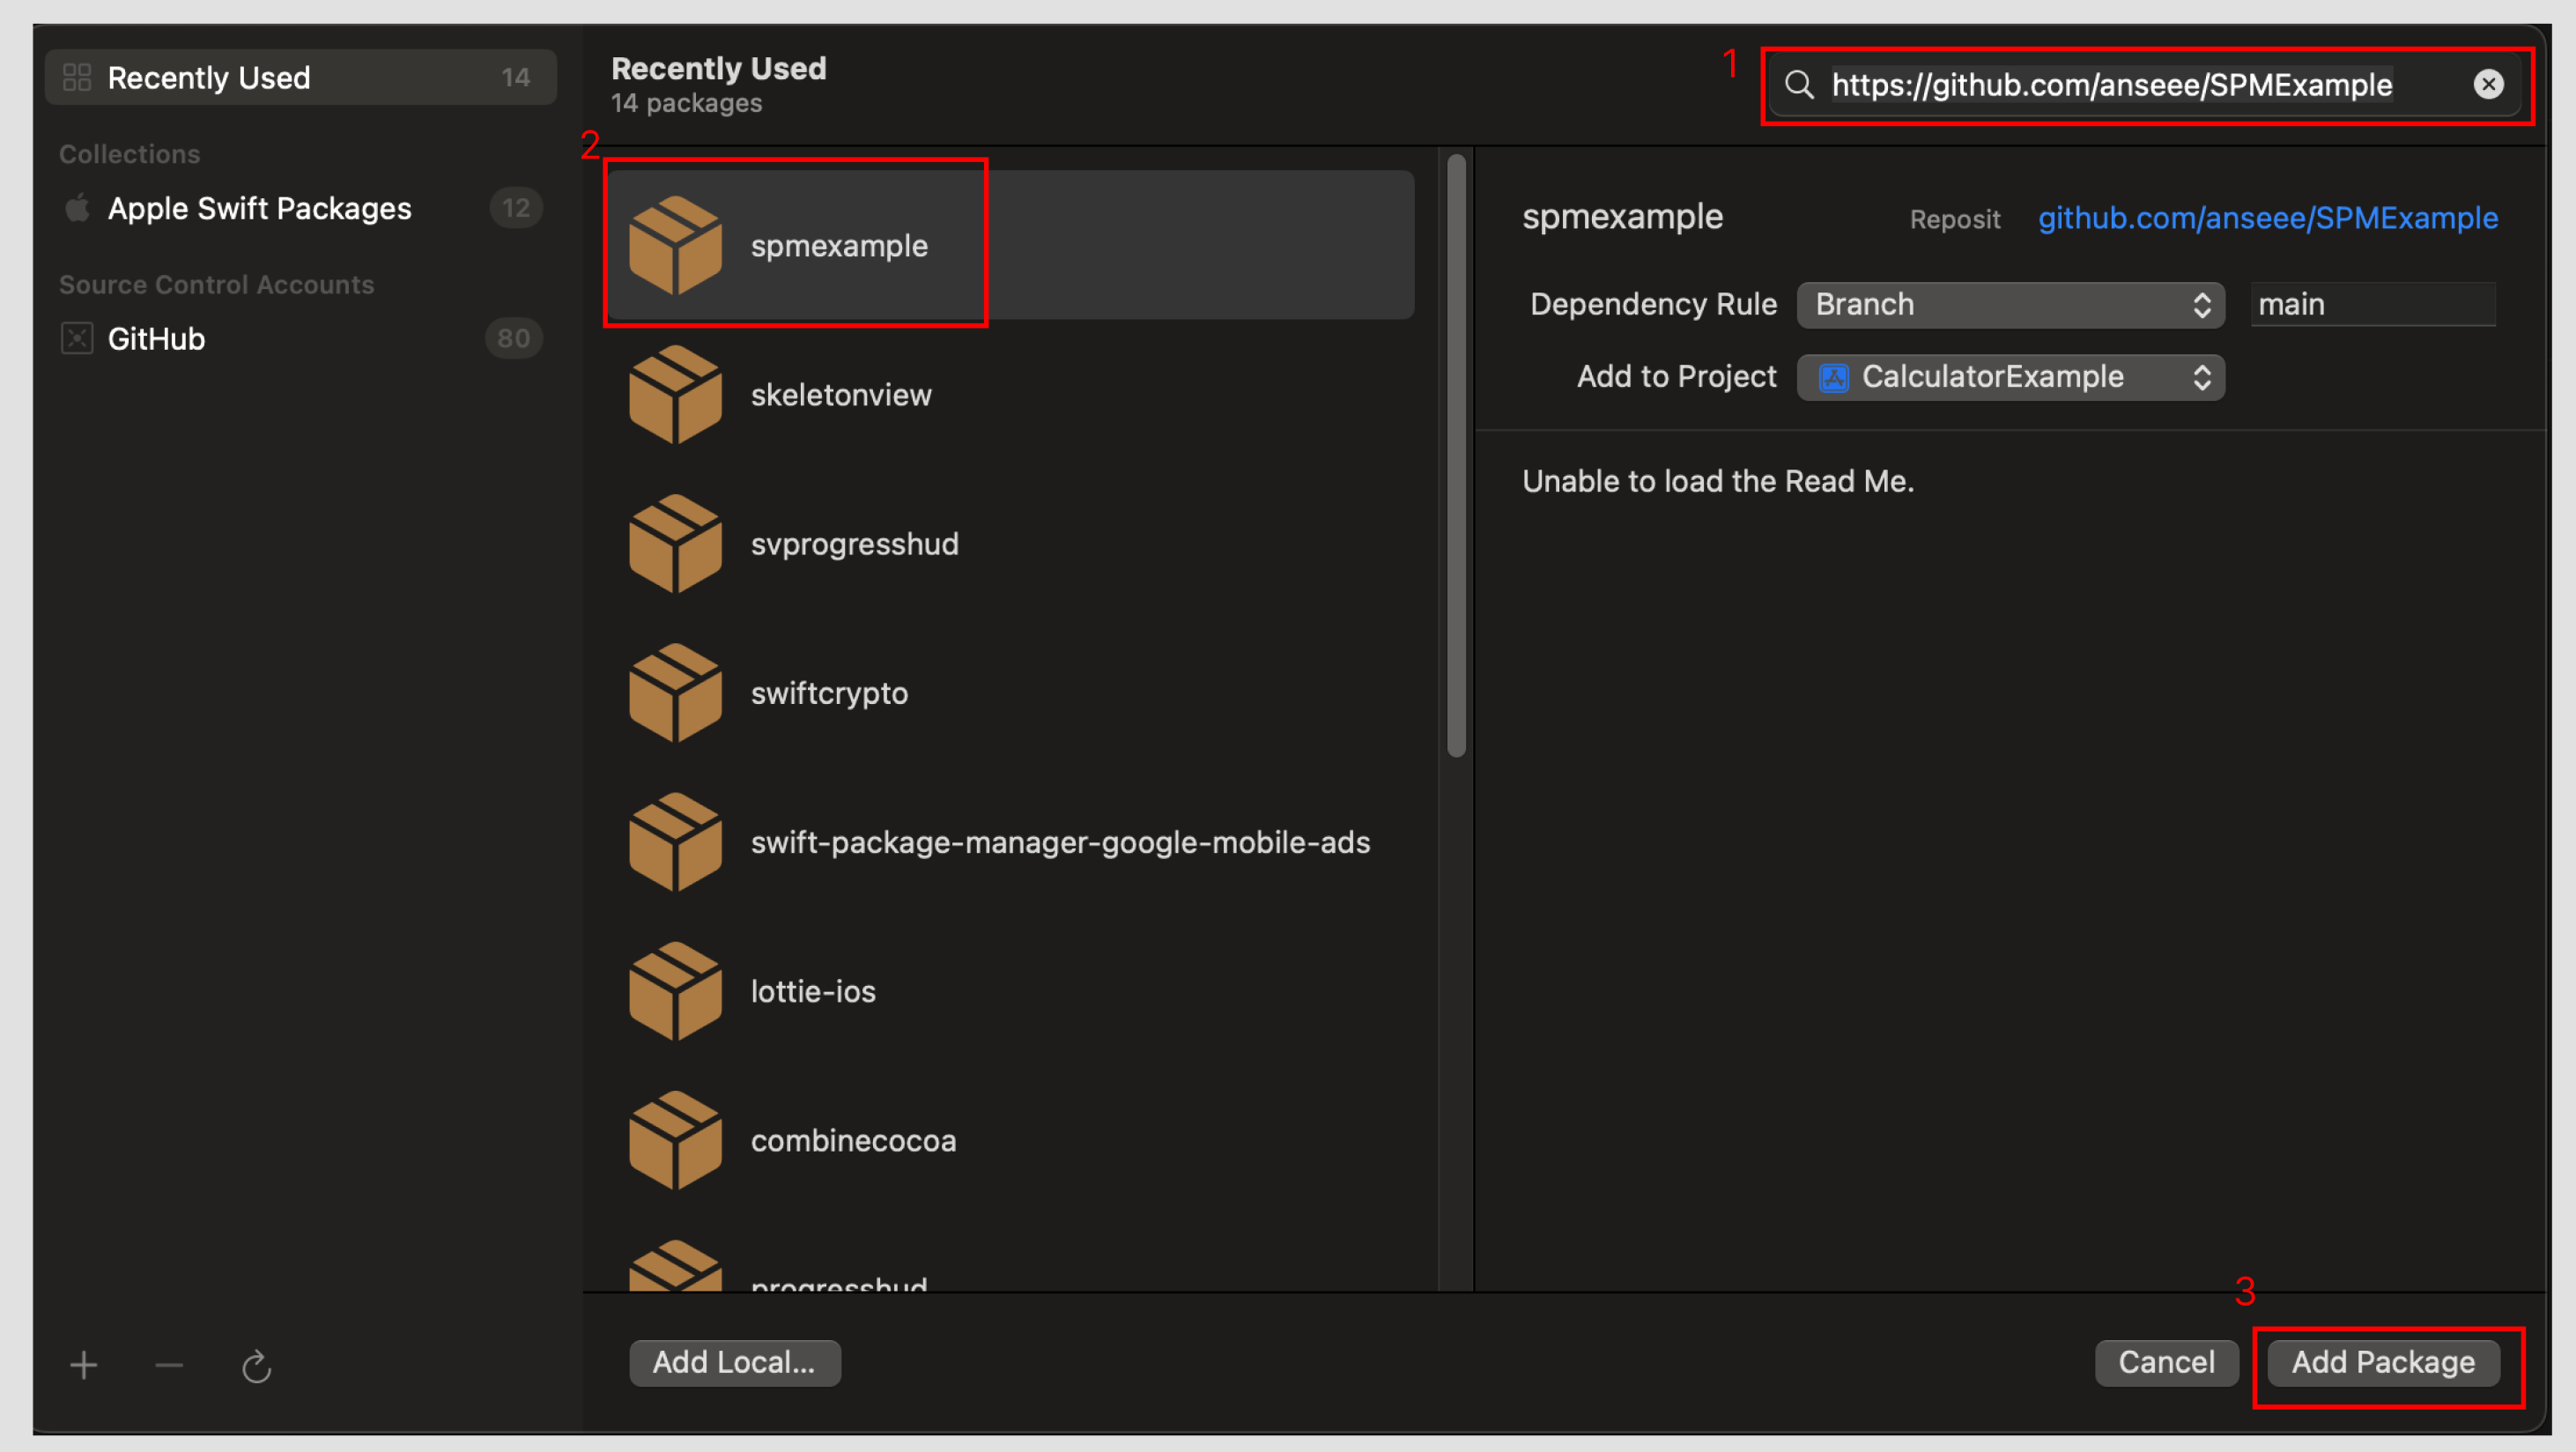Click the Cancel button
Image resolution: width=2576 pixels, height=1452 pixels.
point(2166,1362)
